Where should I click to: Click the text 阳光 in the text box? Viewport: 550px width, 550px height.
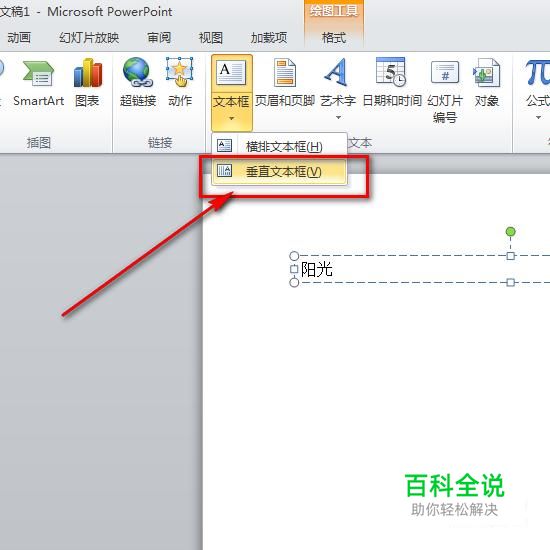316,269
